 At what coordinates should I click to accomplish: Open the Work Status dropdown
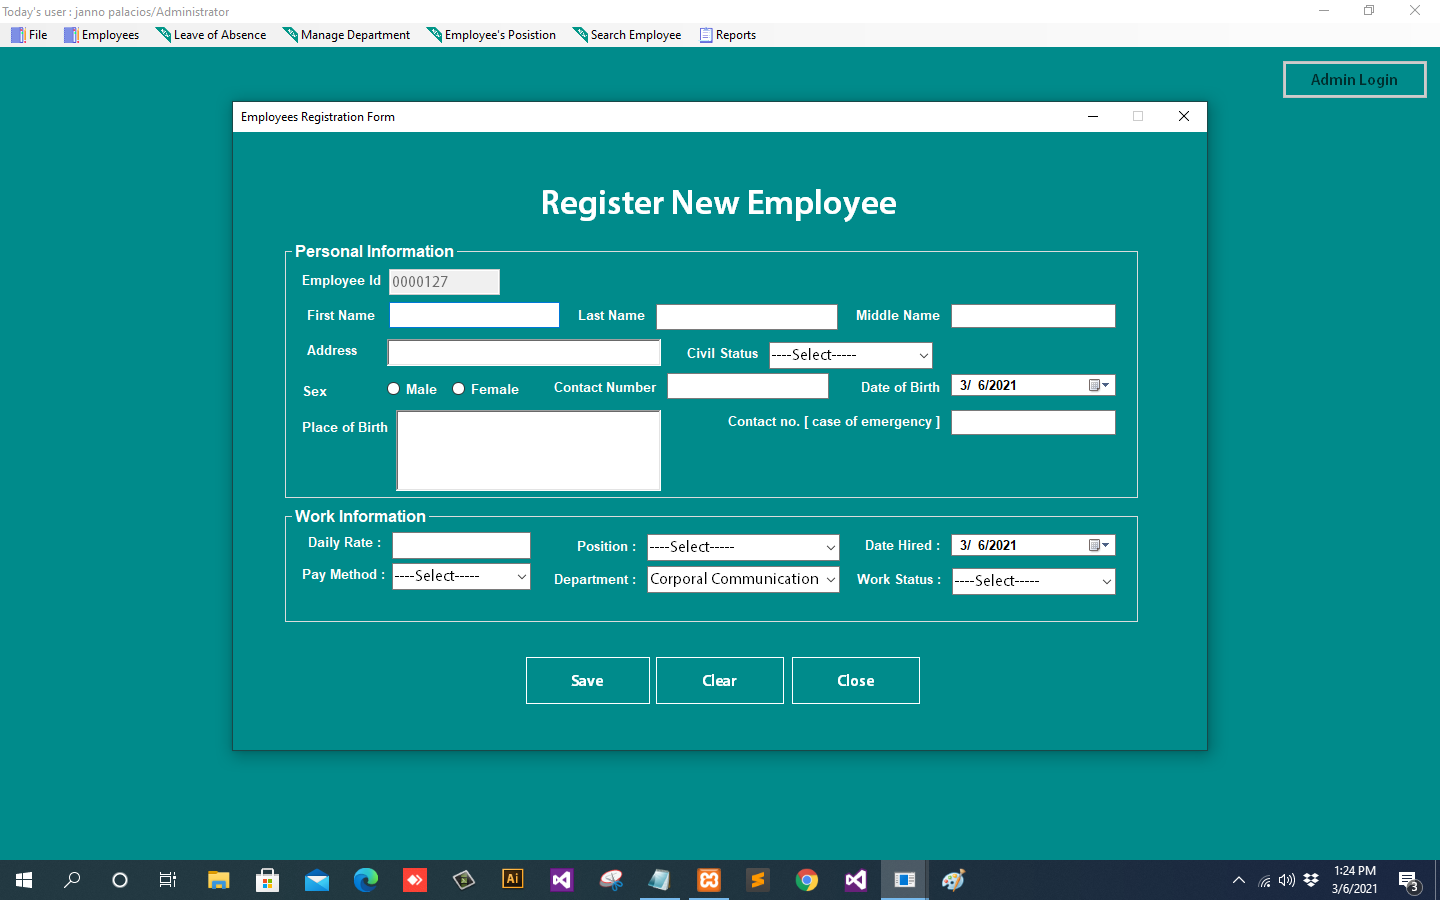pyautogui.click(x=1106, y=581)
